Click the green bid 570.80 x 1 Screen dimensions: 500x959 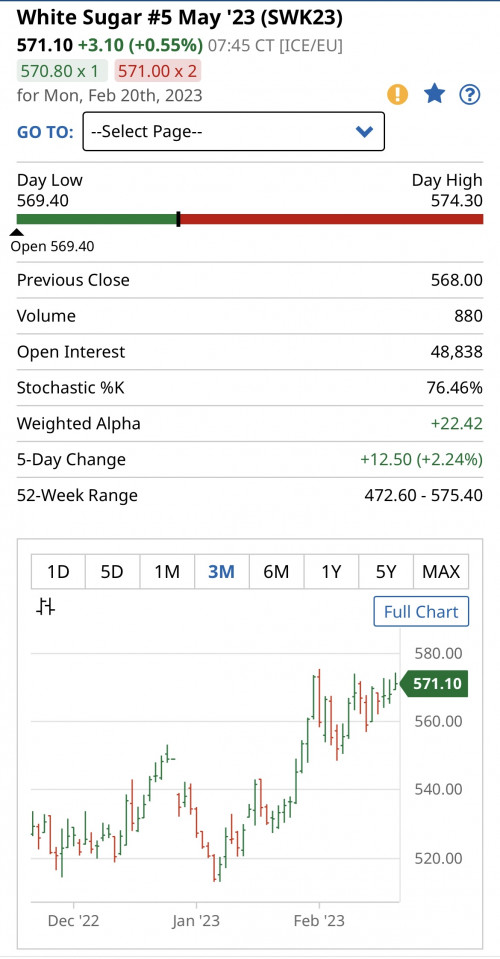pos(62,71)
